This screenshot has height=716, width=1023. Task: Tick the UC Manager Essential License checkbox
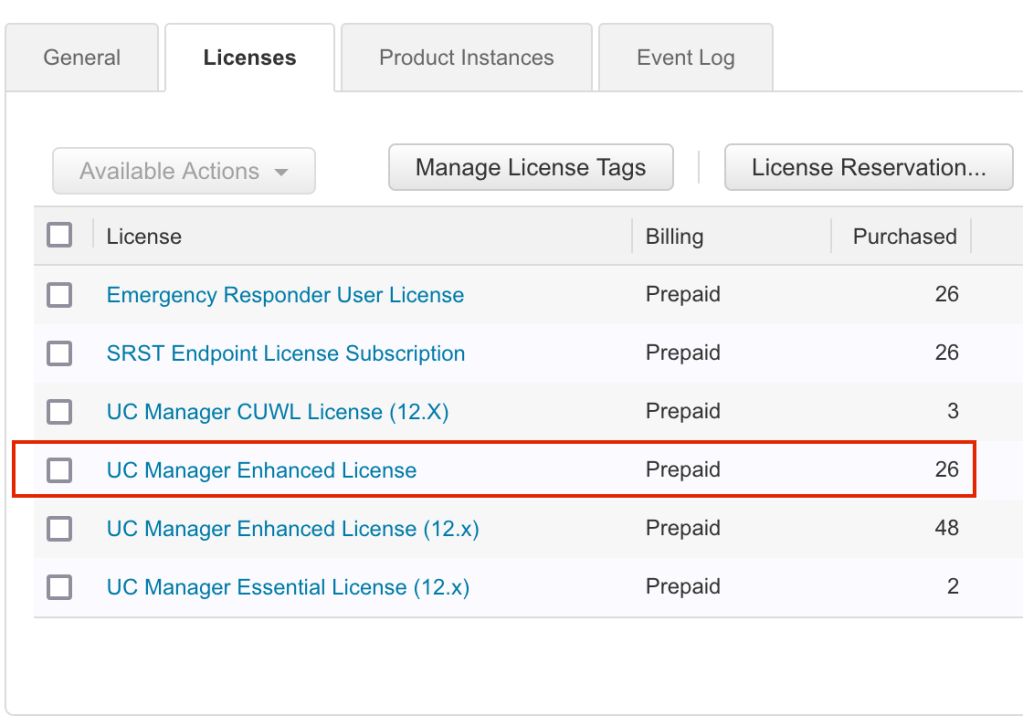(60, 587)
